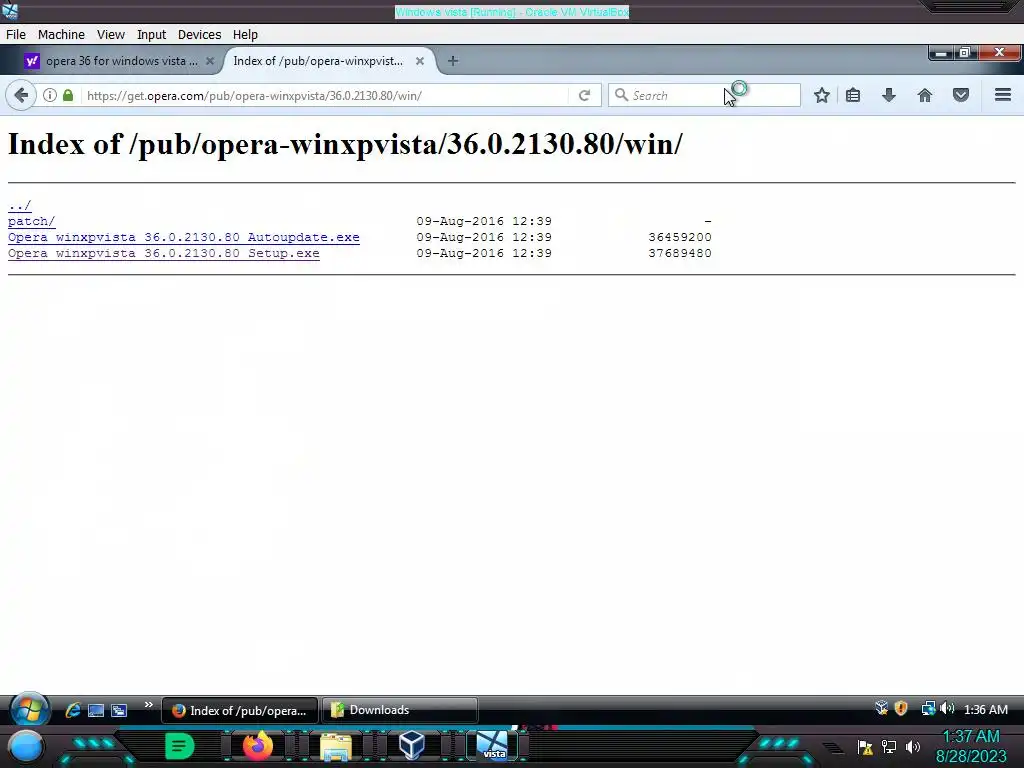Open the Vista Start orb

point(29,710)
